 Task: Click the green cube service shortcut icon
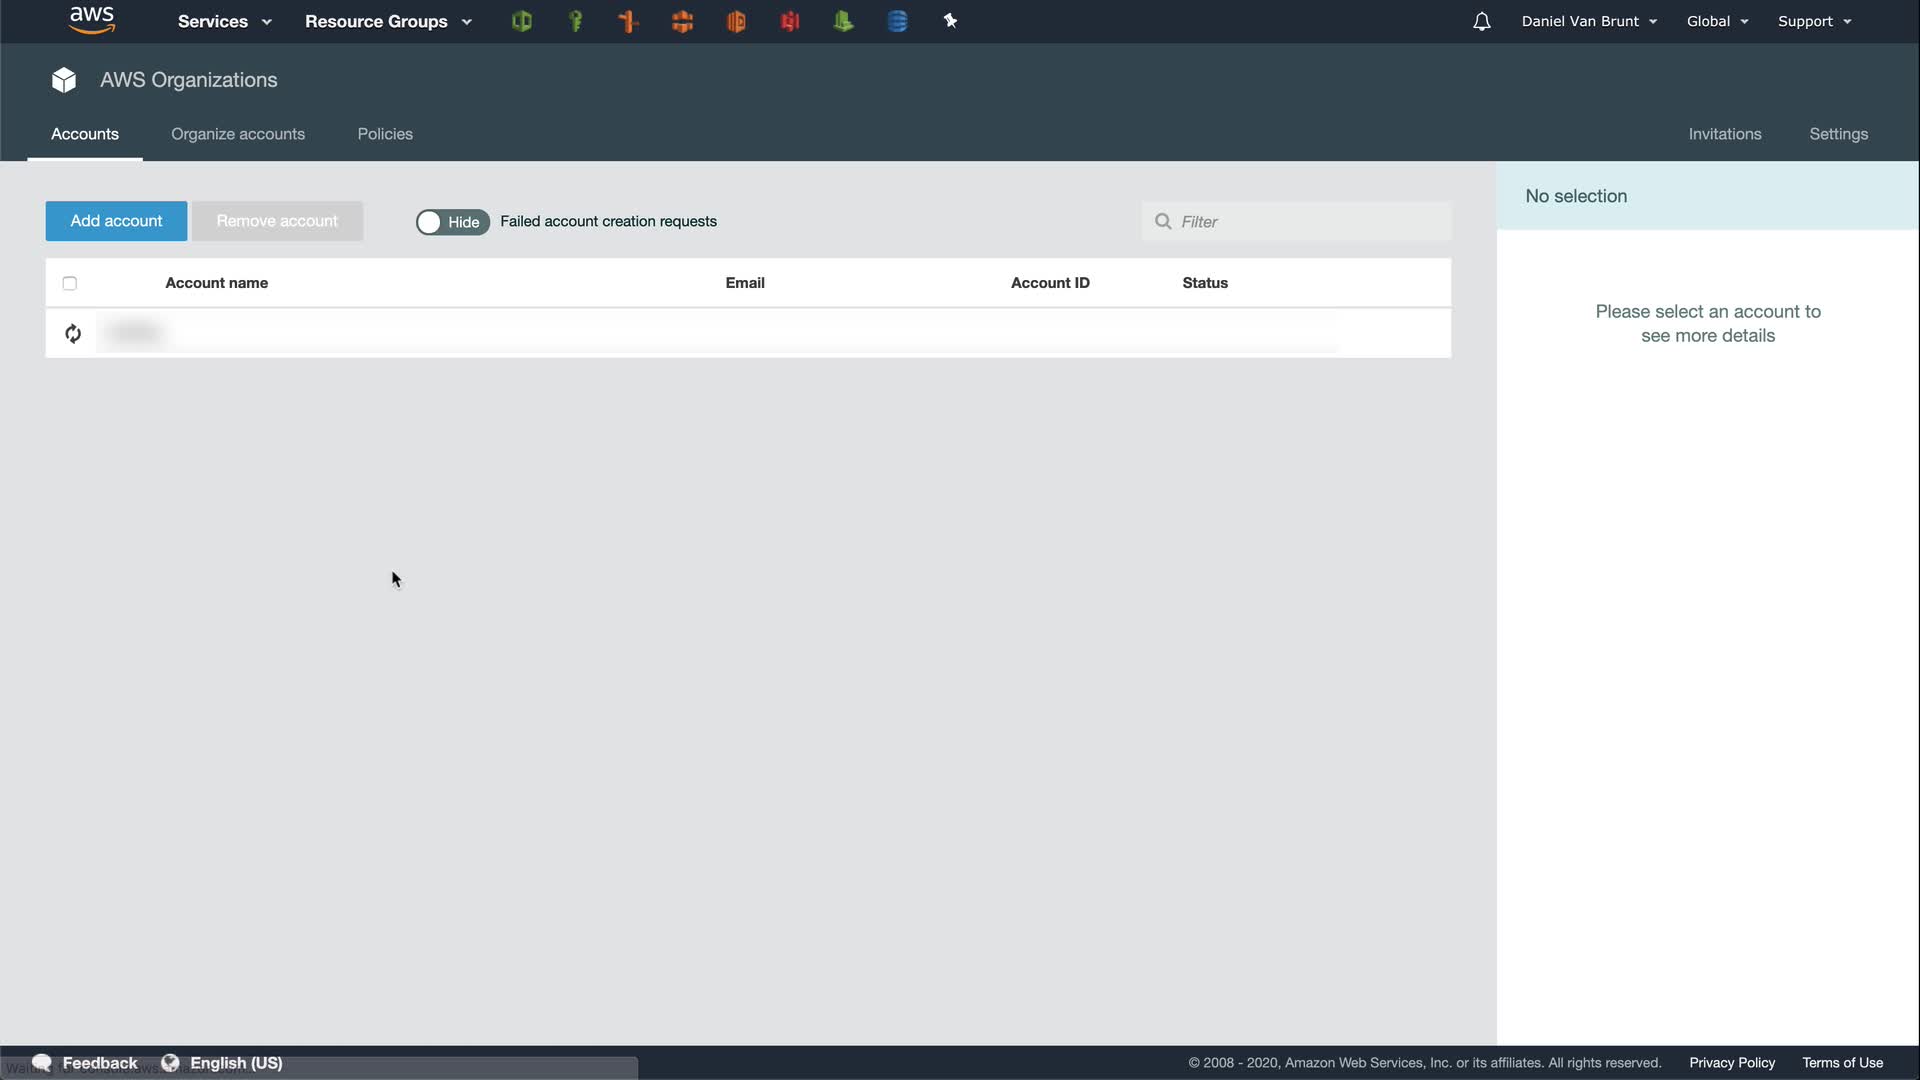[521, 21]
